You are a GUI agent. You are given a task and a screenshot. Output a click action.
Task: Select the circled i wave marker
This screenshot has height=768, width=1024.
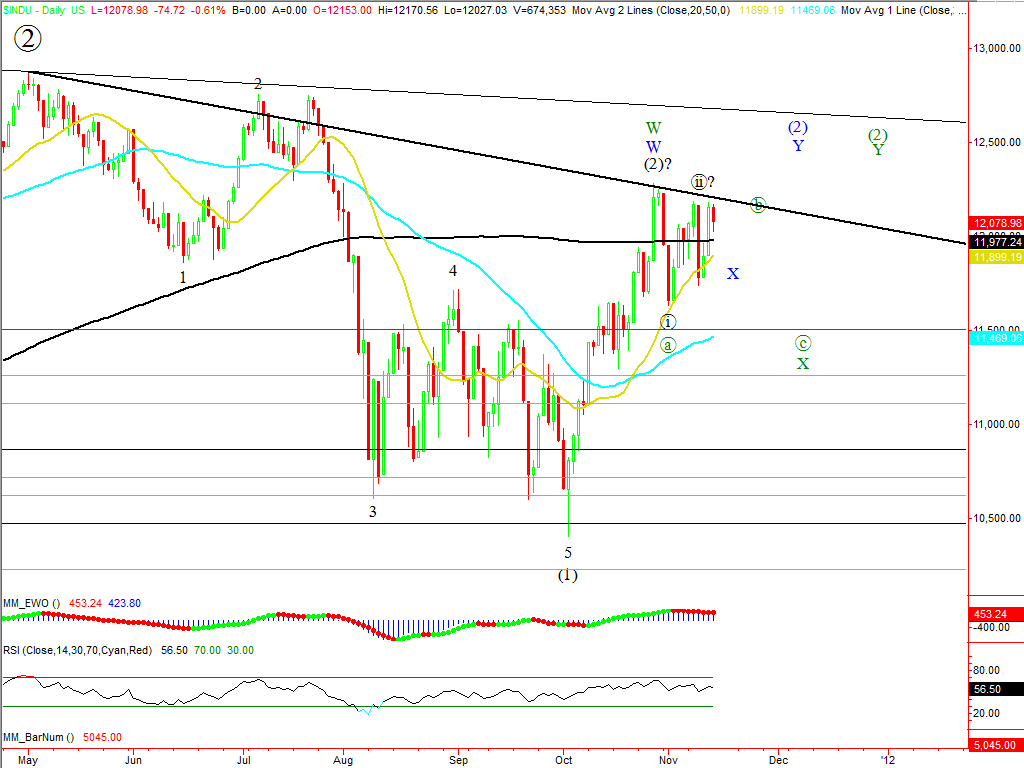668,322
